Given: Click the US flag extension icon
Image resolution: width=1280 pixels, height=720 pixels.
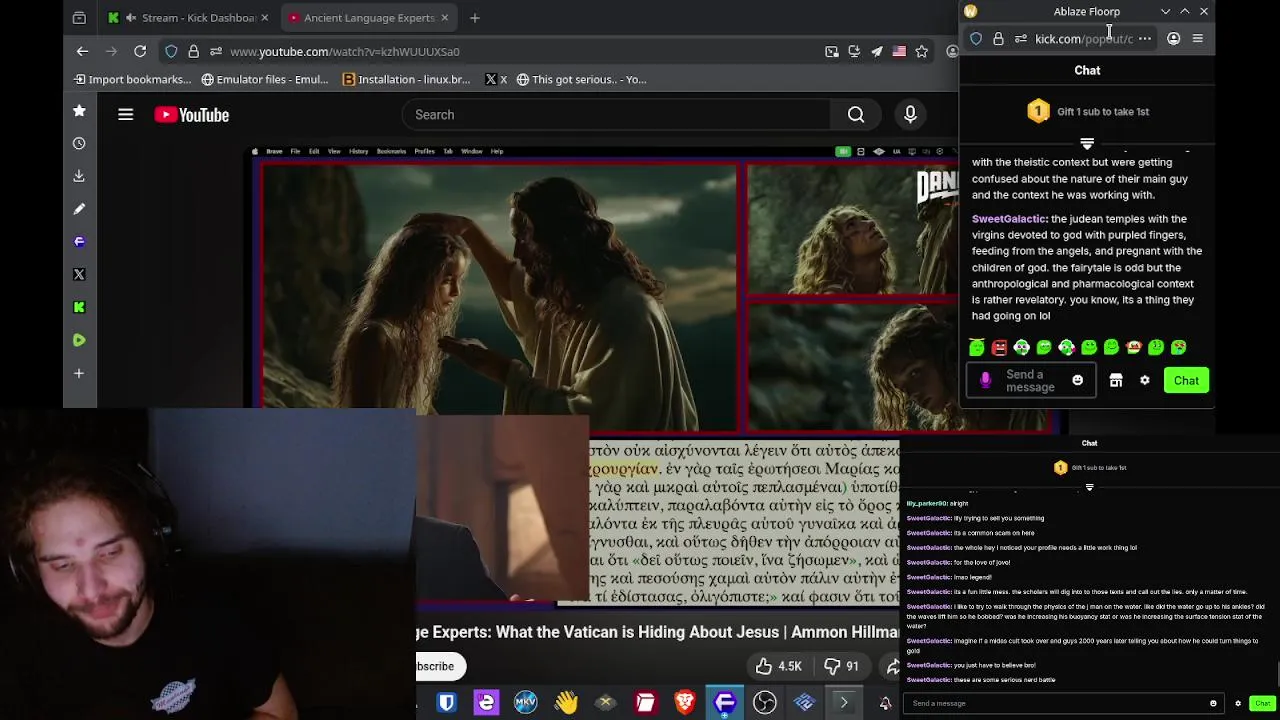Looking at the screenshot, I should point(899,51).
